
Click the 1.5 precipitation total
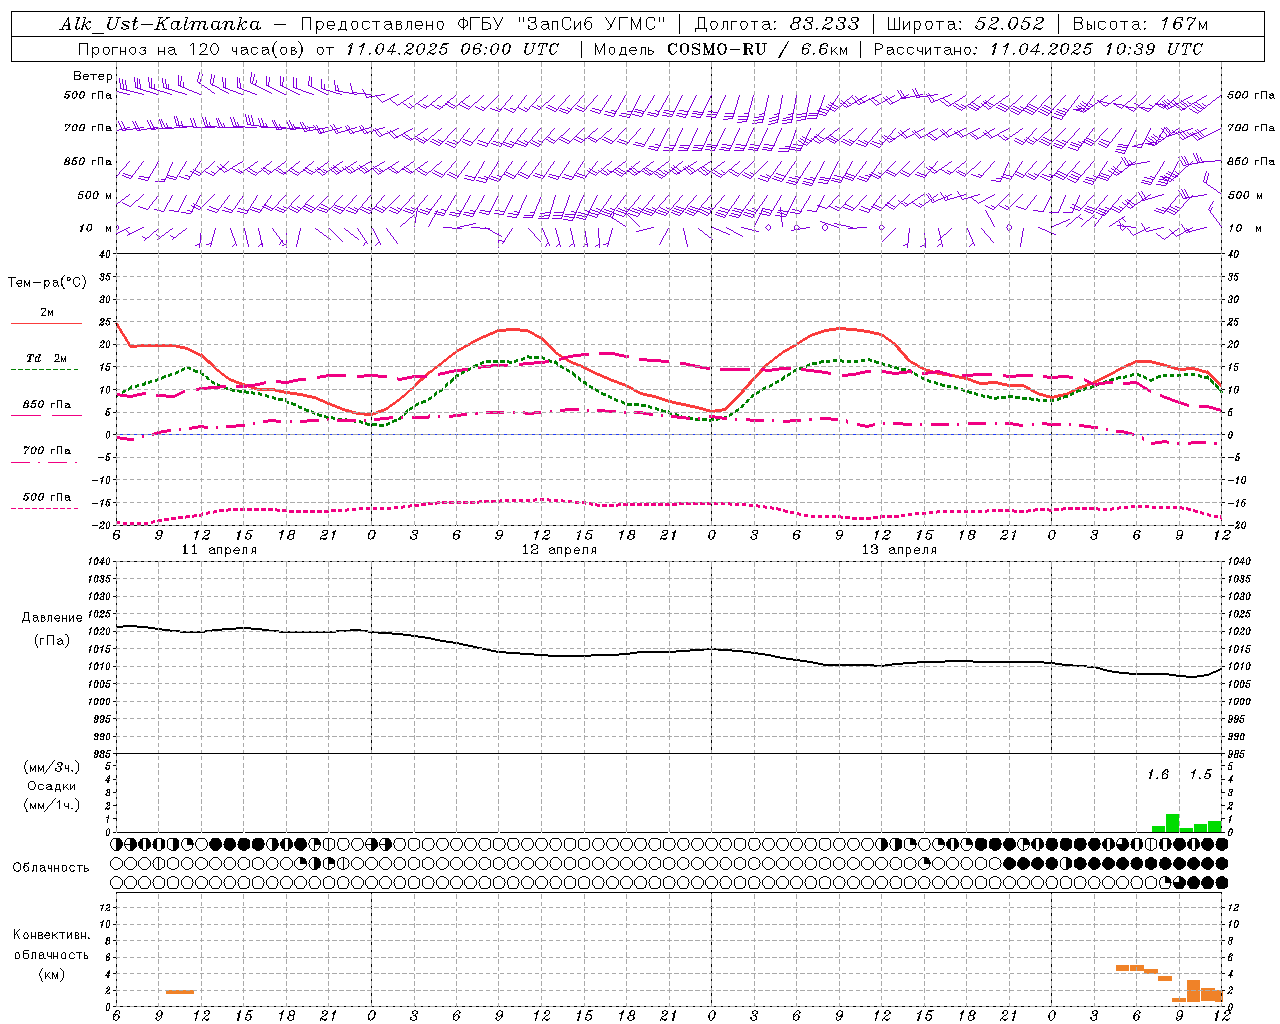click(x=1200, y=775)
